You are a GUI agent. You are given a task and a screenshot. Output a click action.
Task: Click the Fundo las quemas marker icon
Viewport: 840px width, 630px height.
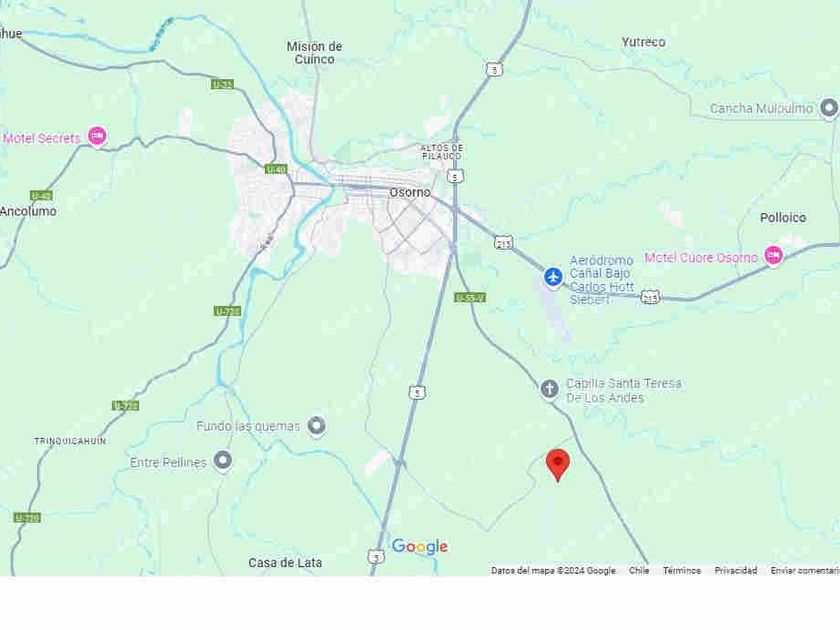coord(317,426)
